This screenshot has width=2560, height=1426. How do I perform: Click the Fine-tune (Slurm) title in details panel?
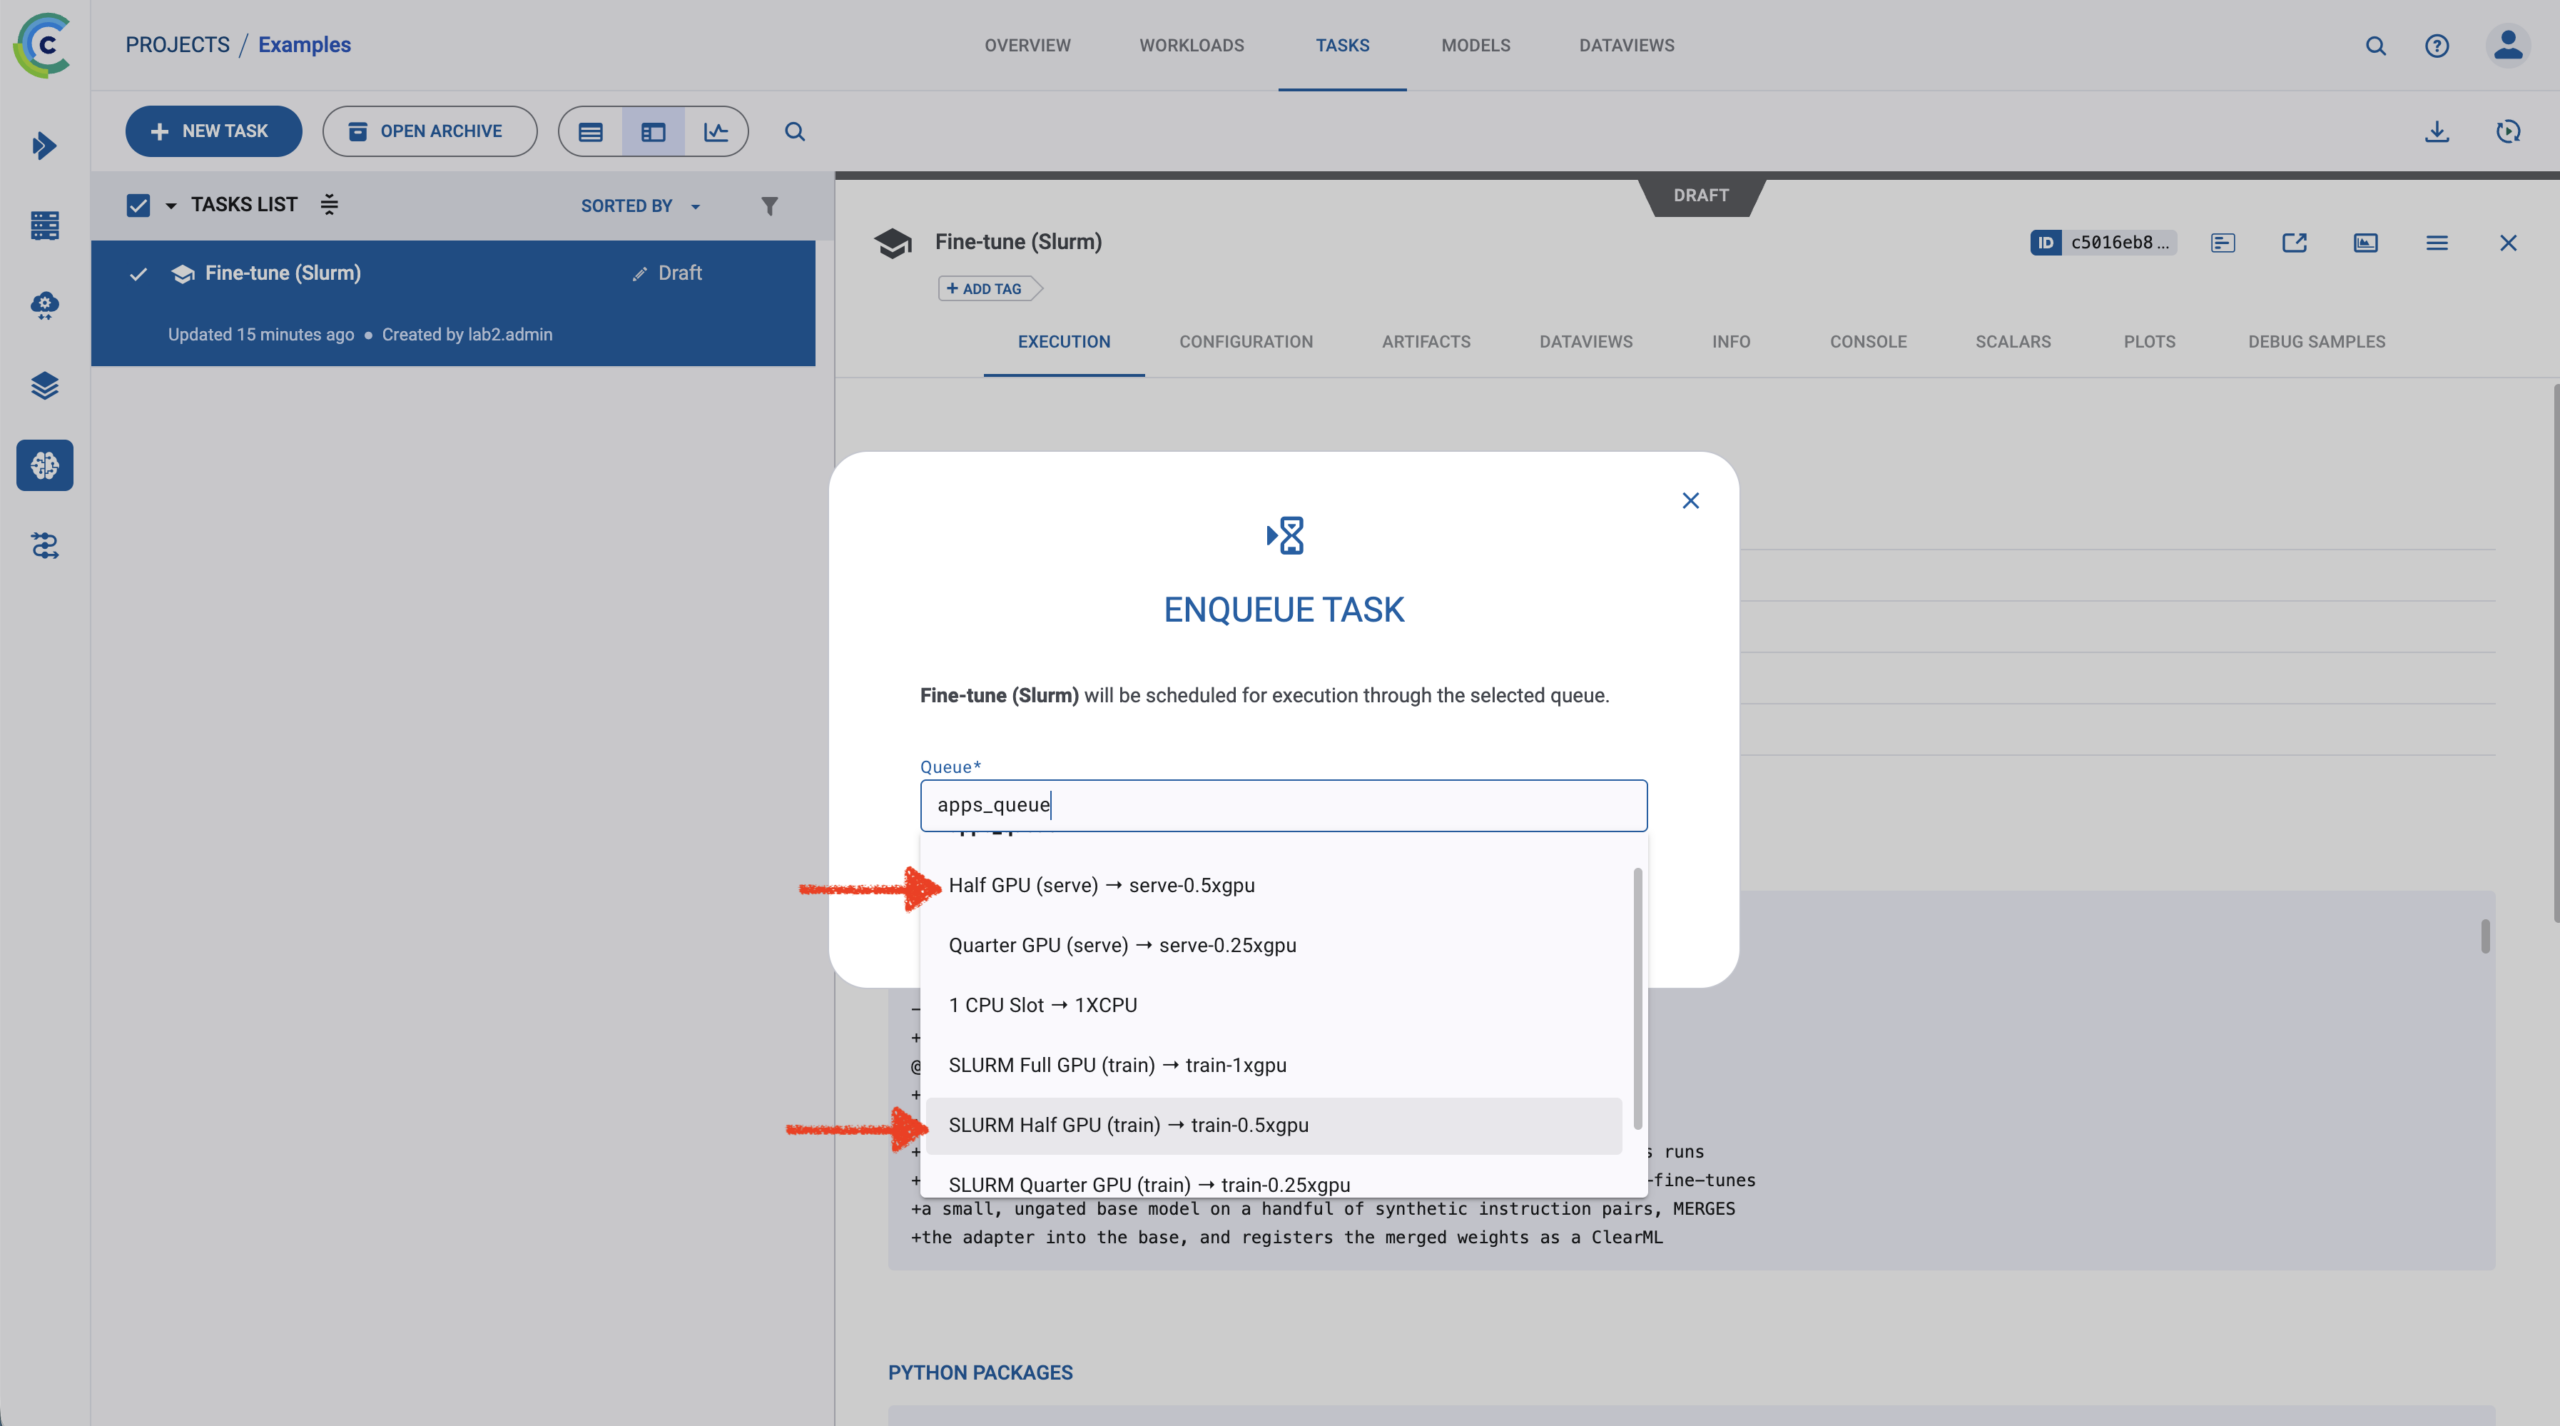pos(1018,242)
